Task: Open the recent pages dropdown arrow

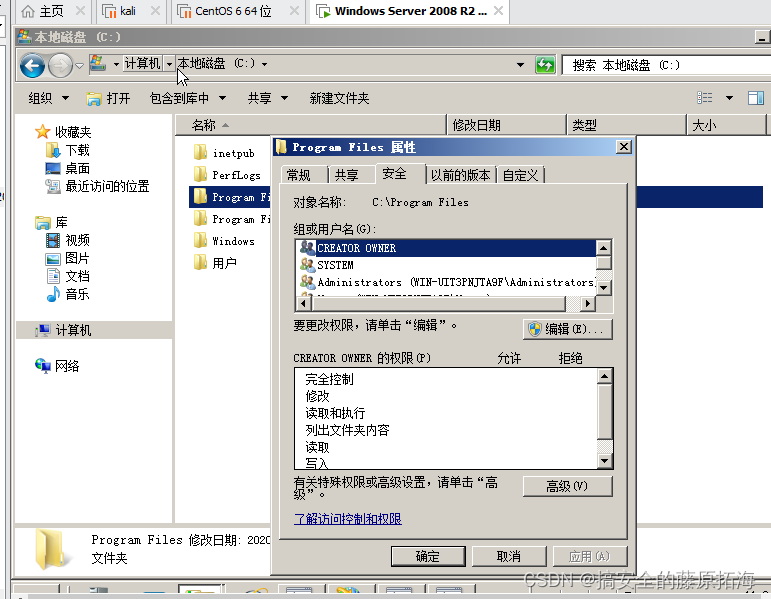Action: [x=79, y=65]
